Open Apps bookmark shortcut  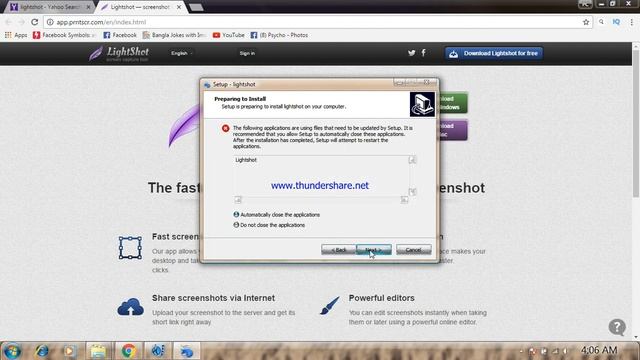click(16, 35)
